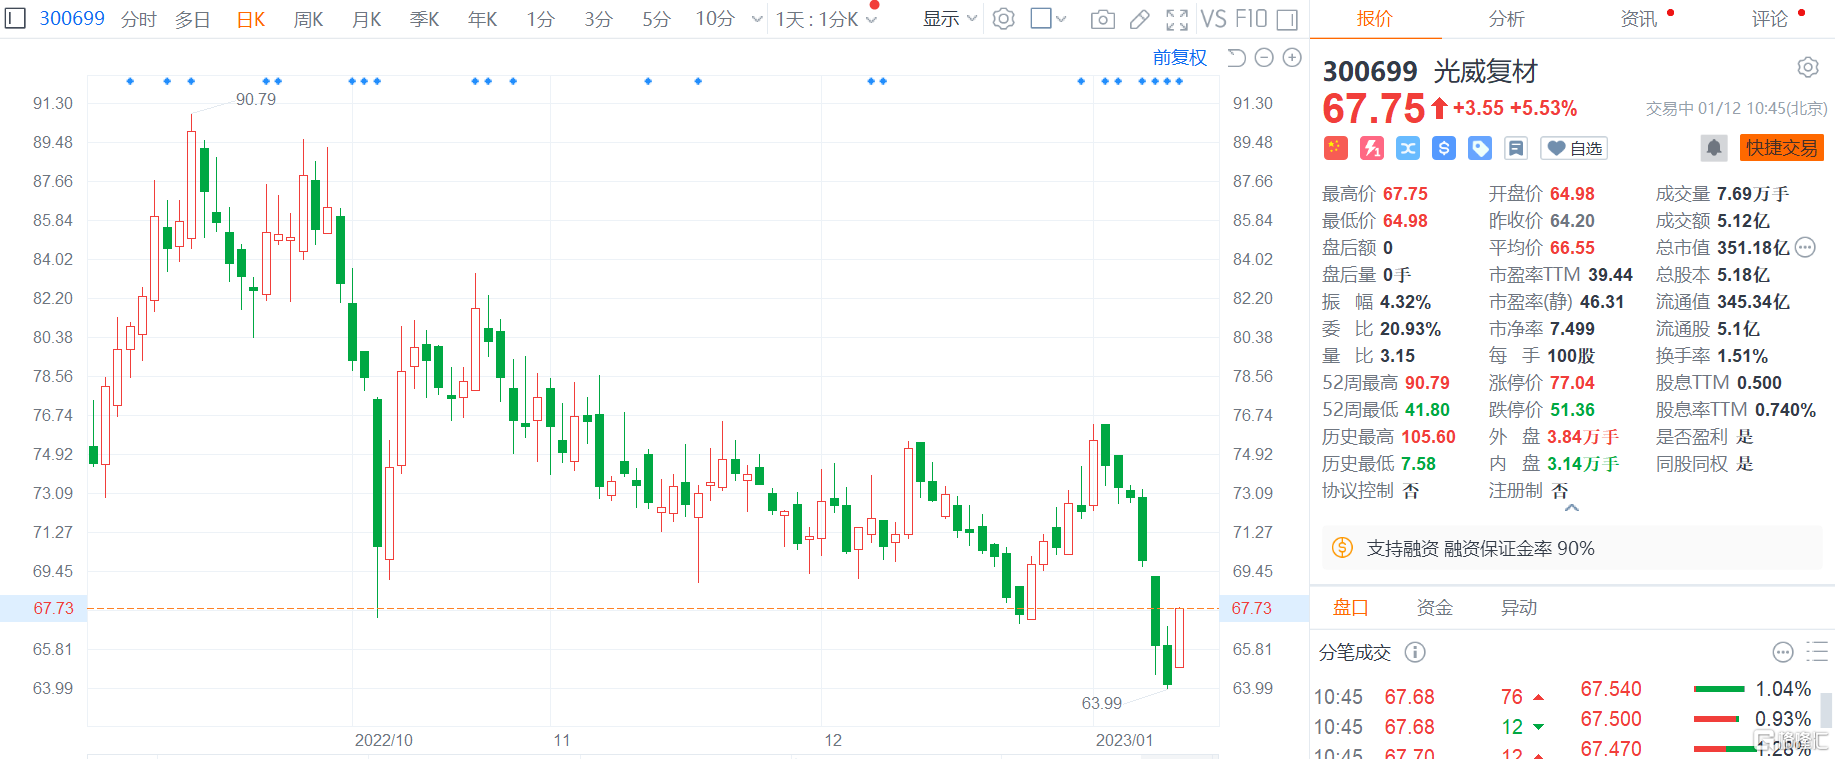Click the 90.79 high price annotation
Image resolution: width=1836 pixels, height=759 pixels.
pos(256,99)
